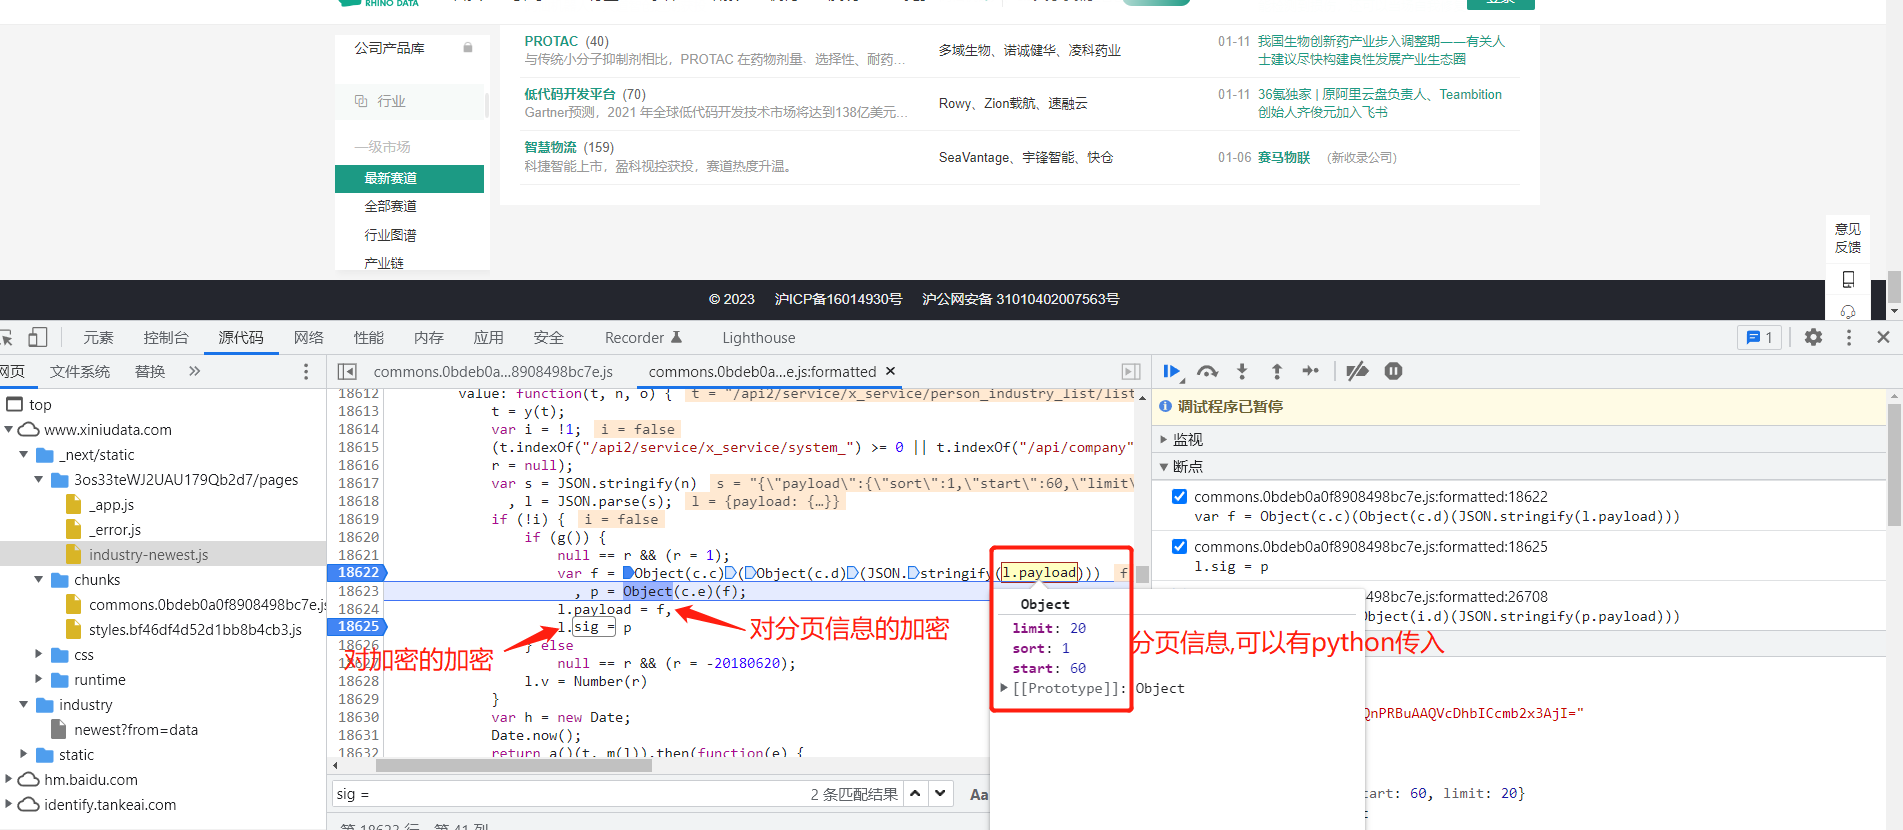Screen dimensions: 1903x830
Task: Open 智慧物流 industry link
Action: click(551, 147)
